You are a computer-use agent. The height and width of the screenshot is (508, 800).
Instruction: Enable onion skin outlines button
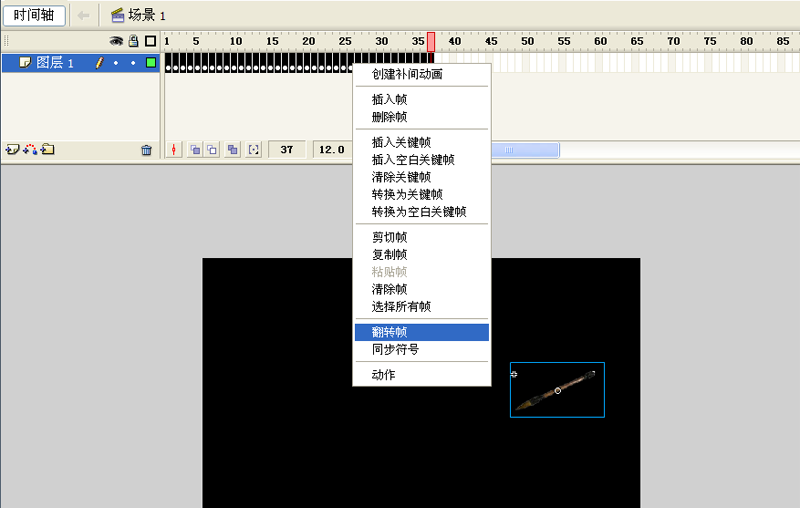(212, 149)
